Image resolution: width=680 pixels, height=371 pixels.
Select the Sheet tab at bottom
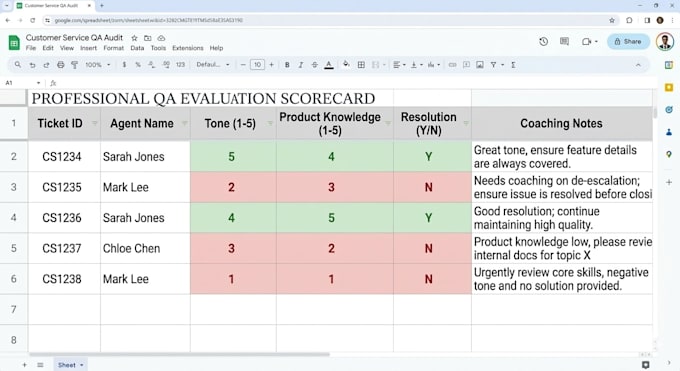70,365
